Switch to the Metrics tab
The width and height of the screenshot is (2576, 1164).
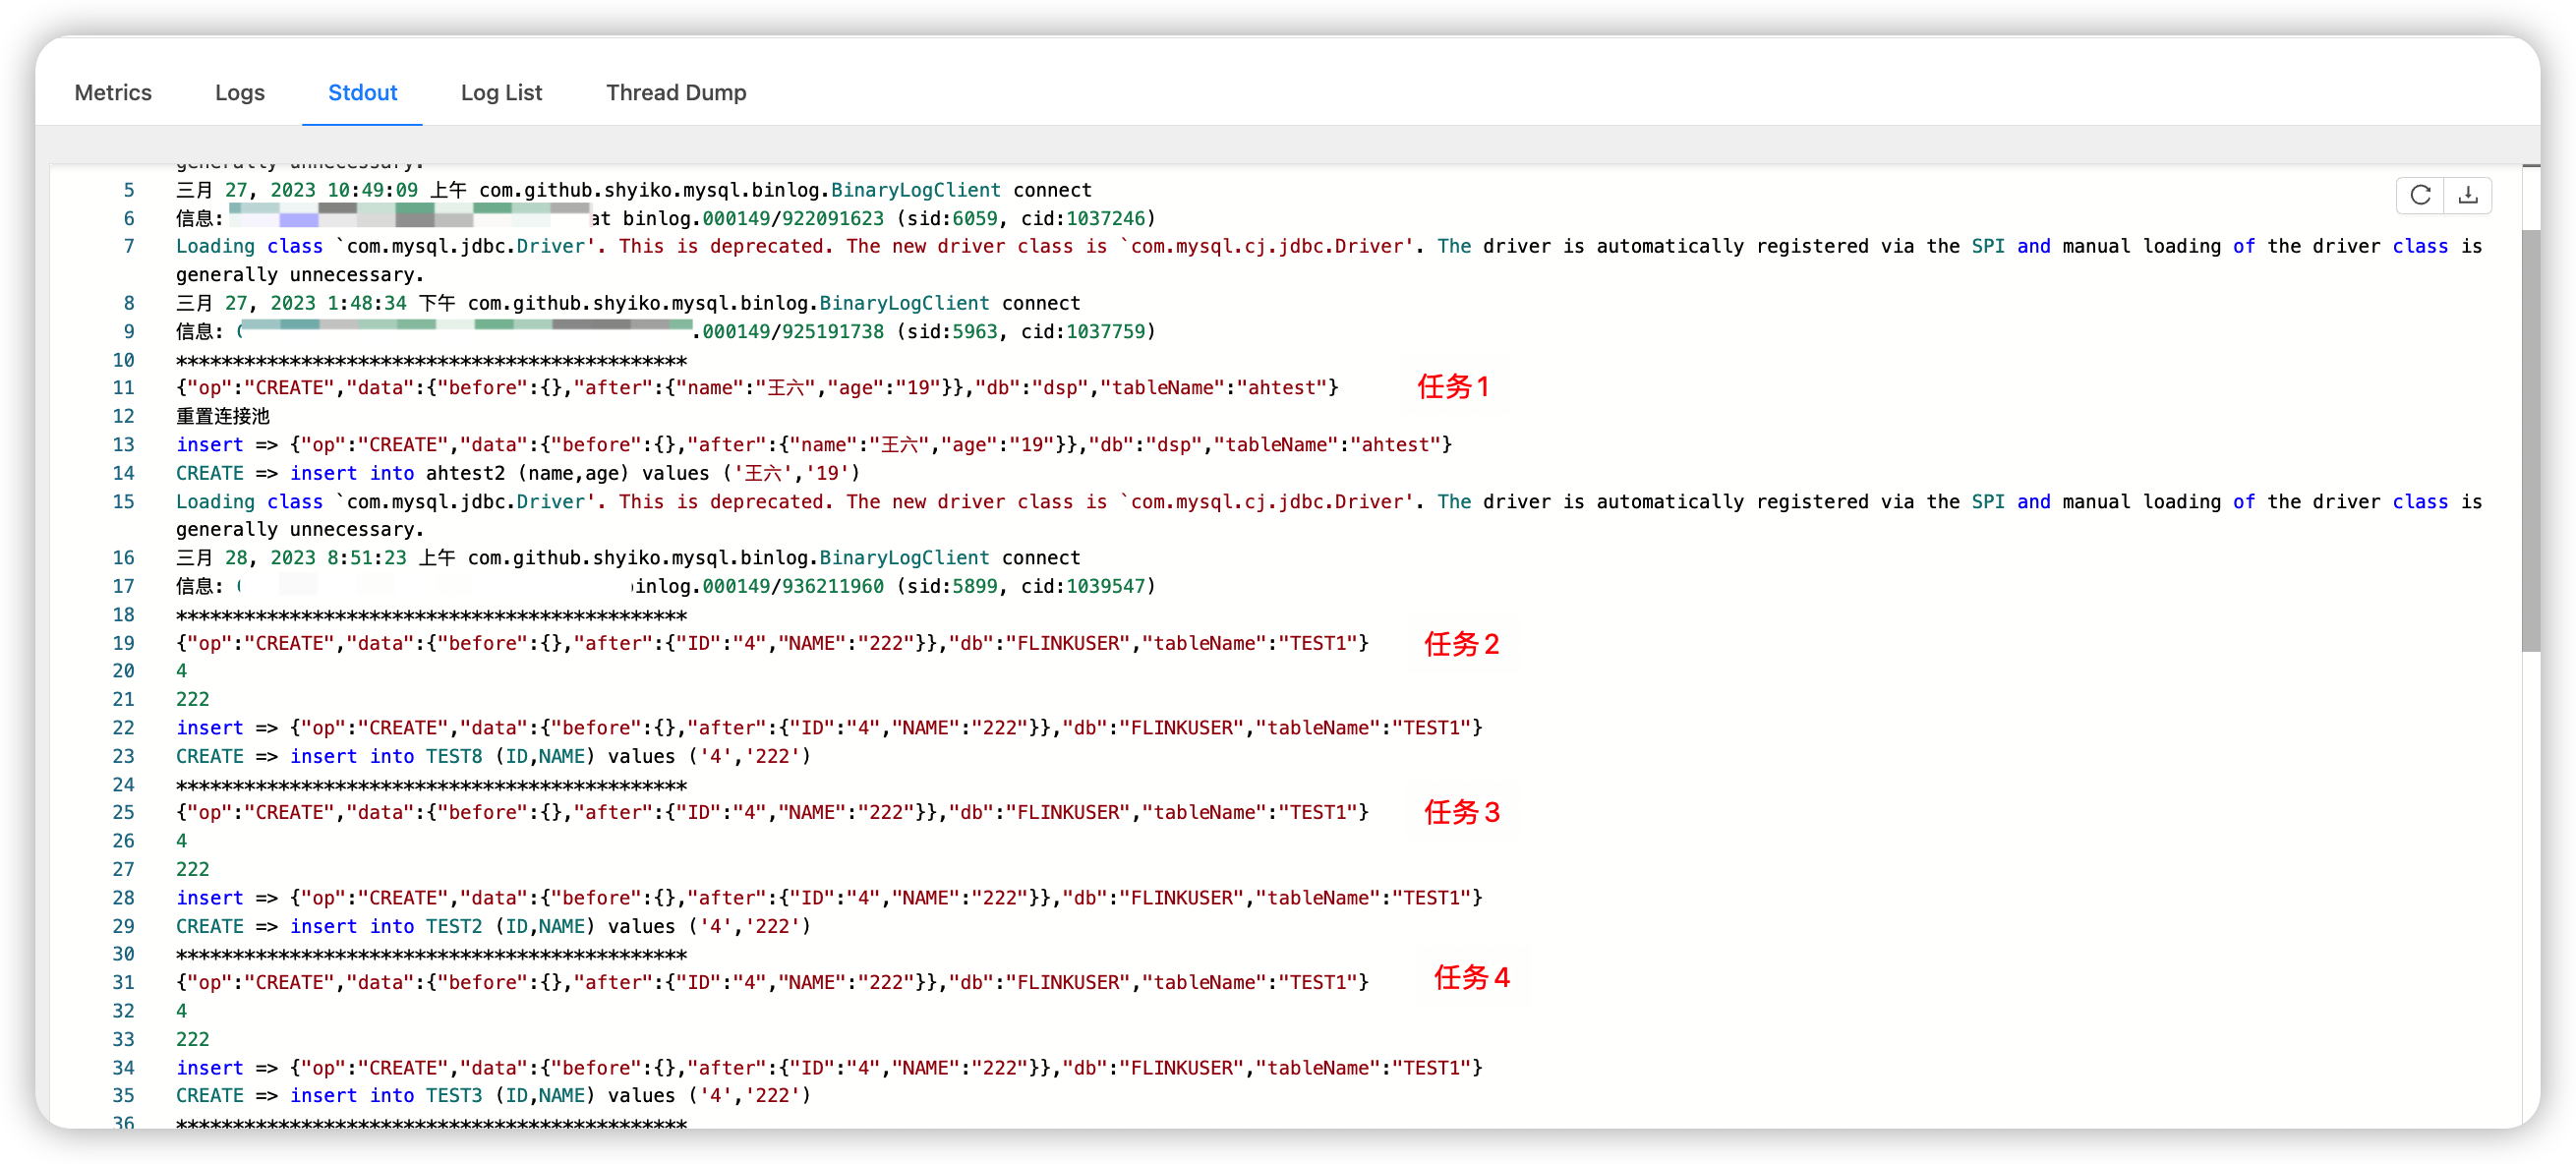[113, 92]
